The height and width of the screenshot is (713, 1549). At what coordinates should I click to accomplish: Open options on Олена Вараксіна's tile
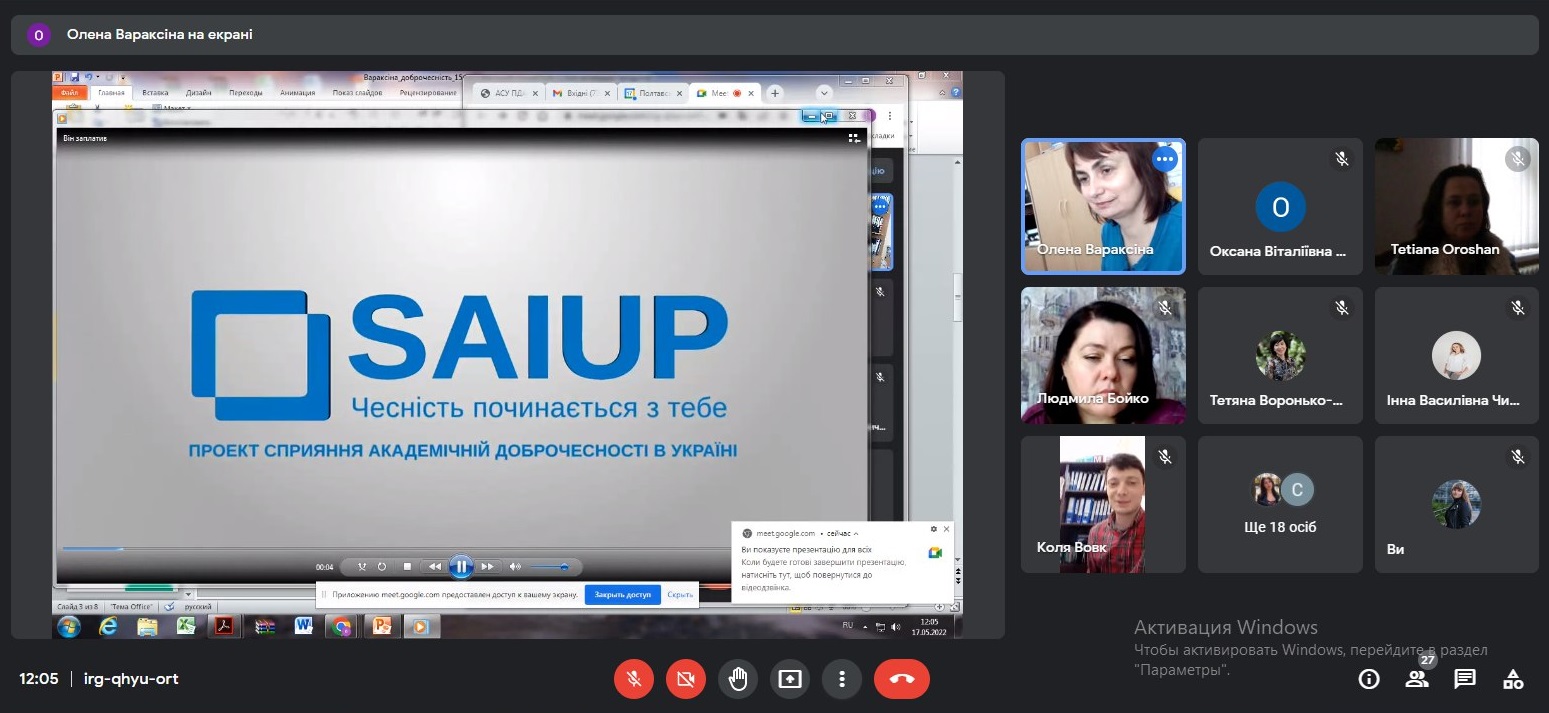[x=1164, y=159]
